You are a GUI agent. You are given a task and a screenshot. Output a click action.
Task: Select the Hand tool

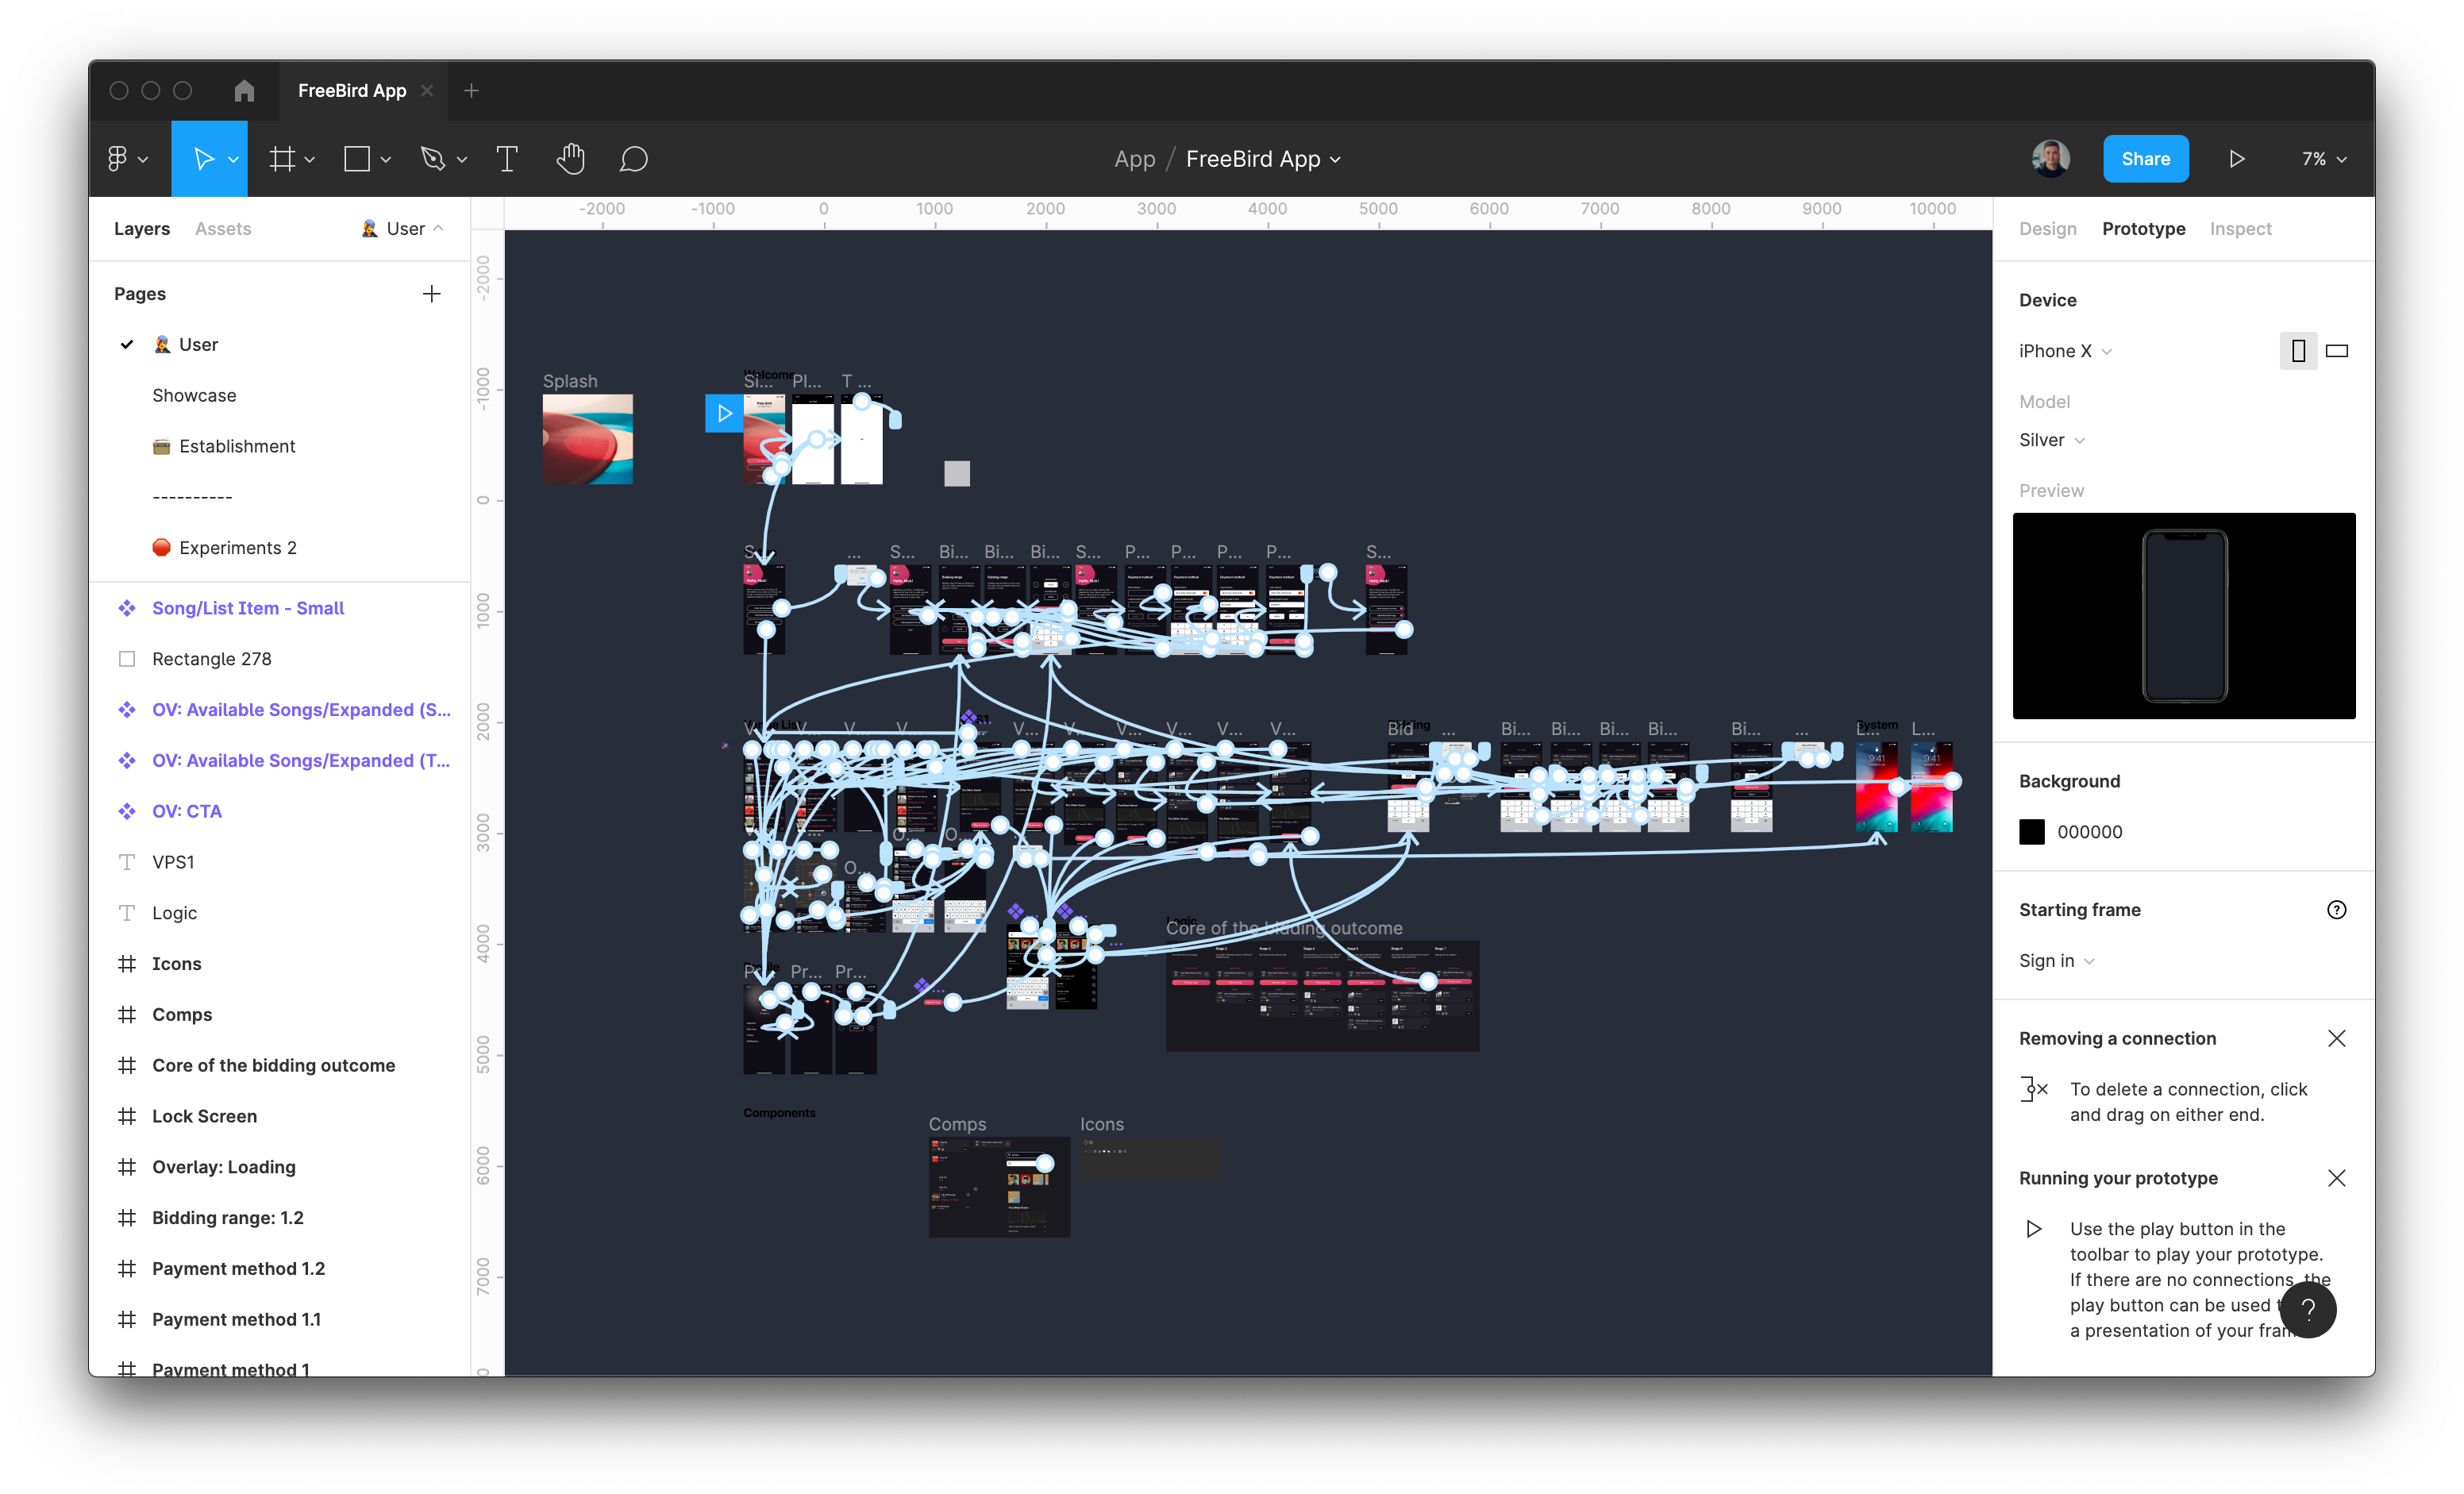pos(570,158)
